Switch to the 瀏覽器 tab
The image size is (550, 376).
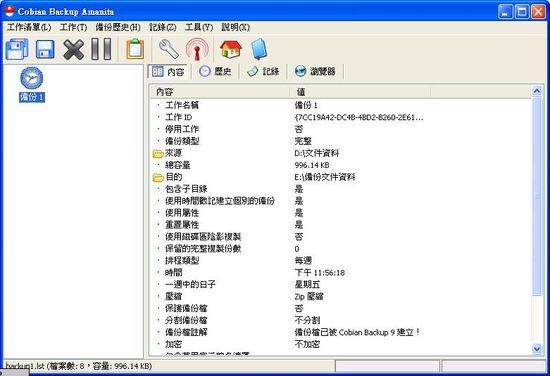[315, 72]
